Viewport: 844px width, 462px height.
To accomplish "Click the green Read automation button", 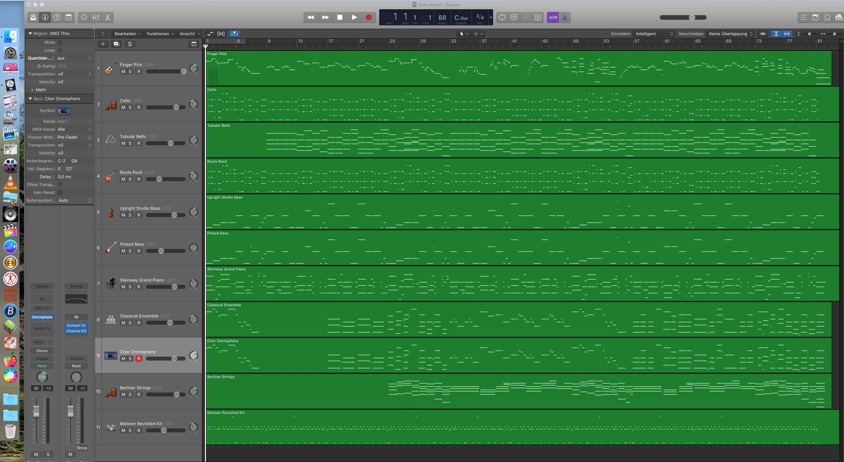I will coord(42,366).
